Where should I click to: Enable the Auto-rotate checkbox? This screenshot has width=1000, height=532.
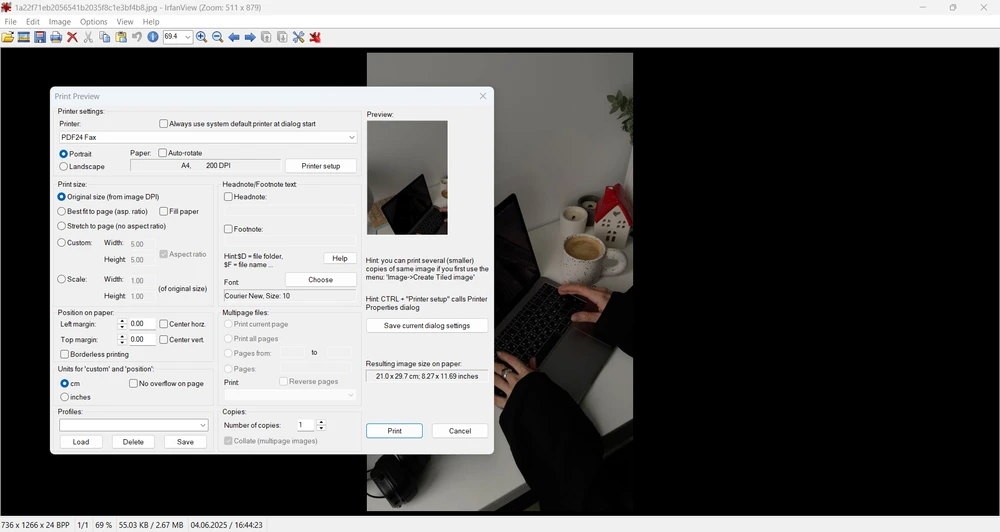(x=163, y=153)
